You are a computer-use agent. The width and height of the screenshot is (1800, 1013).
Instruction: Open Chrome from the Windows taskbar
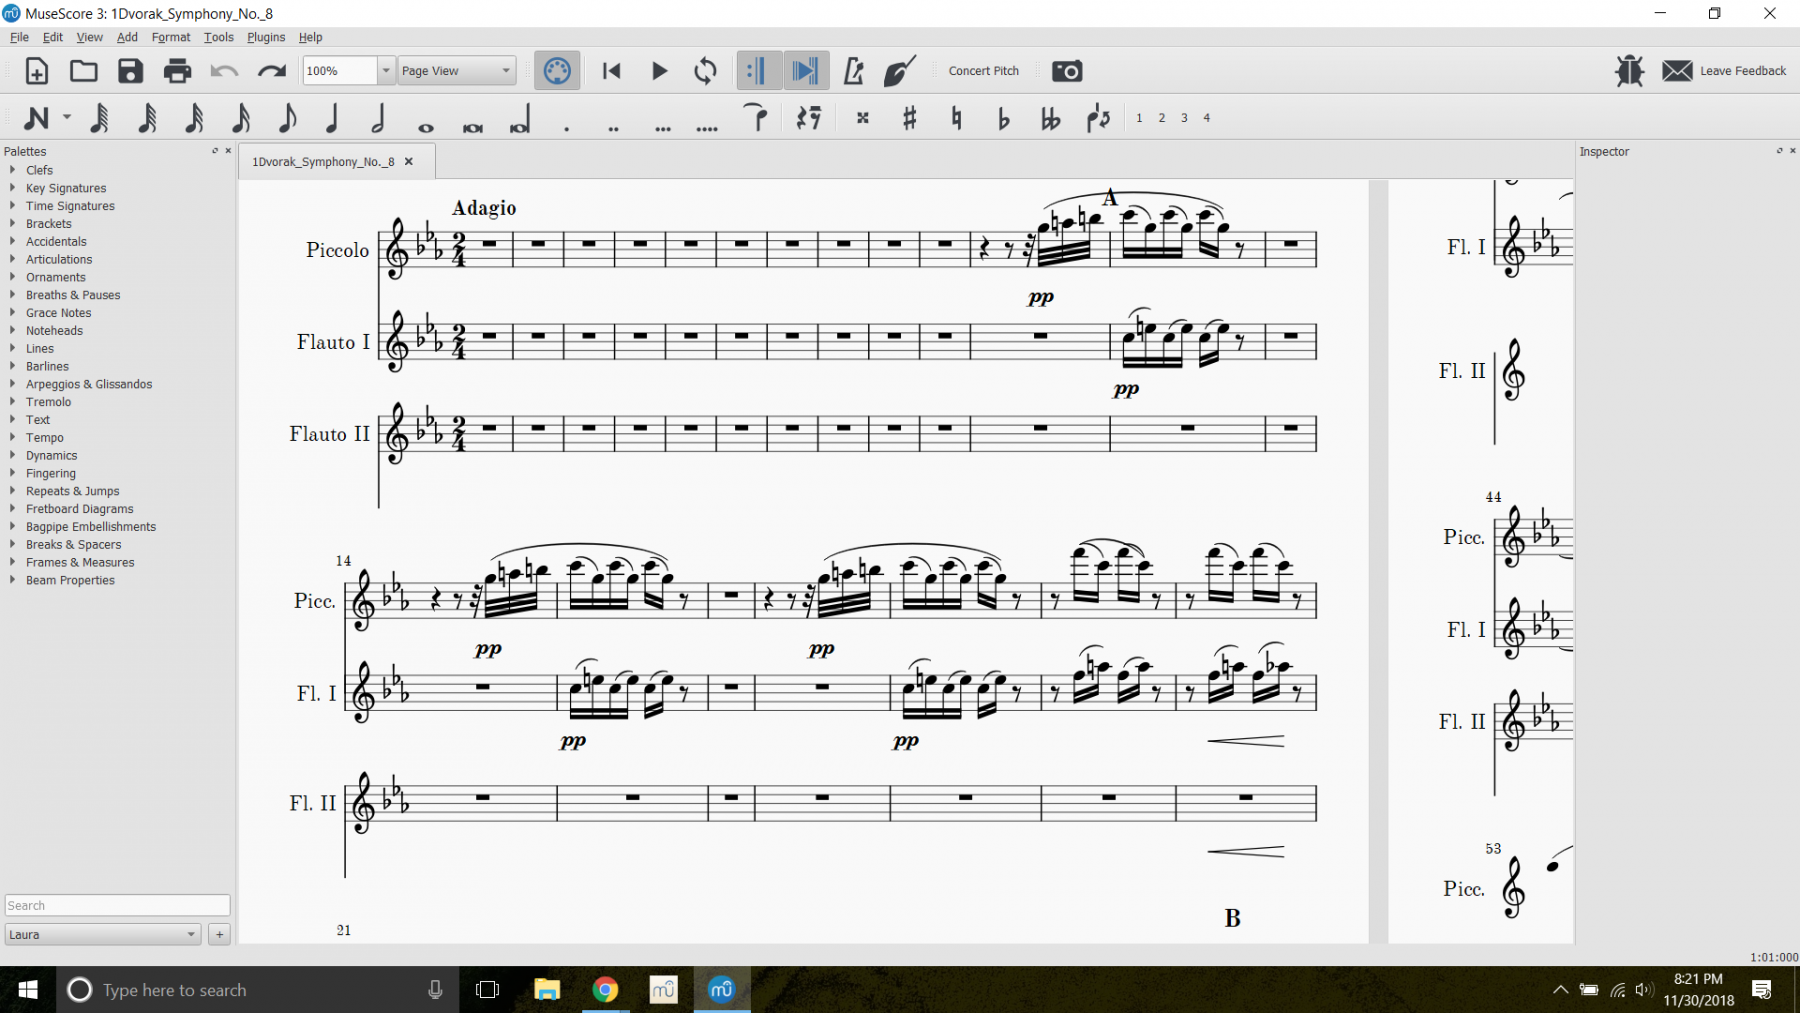tap(605, 990)
